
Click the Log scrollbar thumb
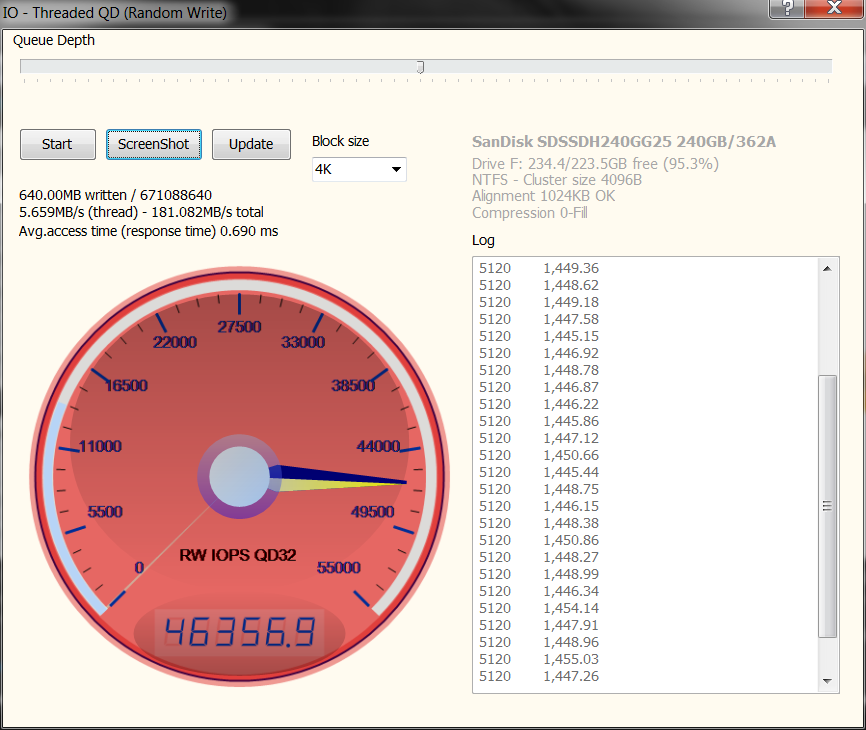[x=828, y=506]
